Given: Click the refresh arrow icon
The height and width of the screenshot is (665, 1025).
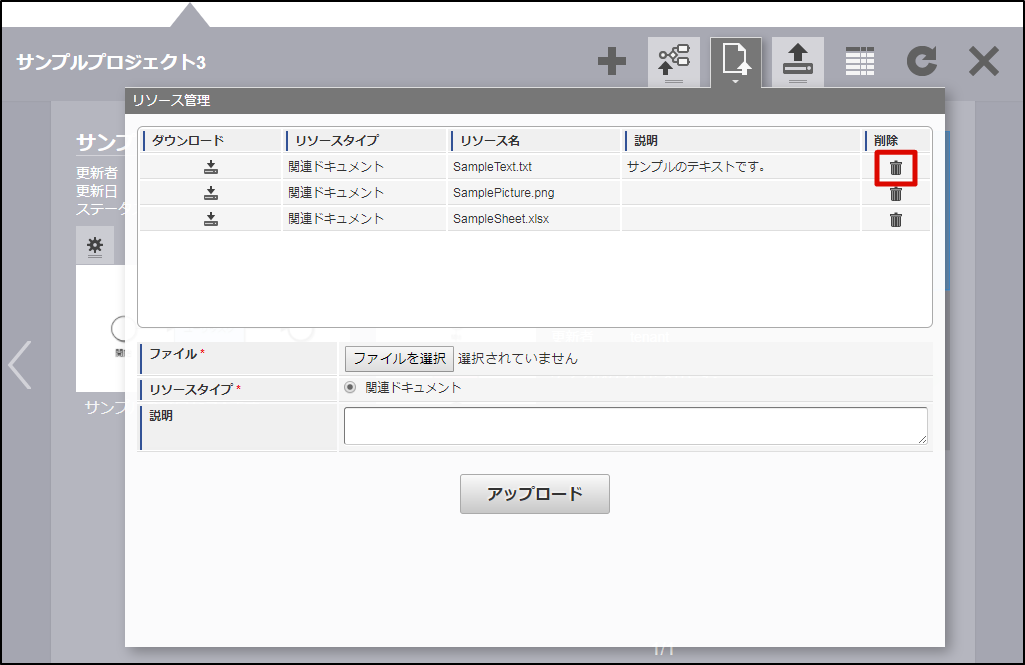Looking at the screenshot, I should pyautogui.click(x=922, y=61).
